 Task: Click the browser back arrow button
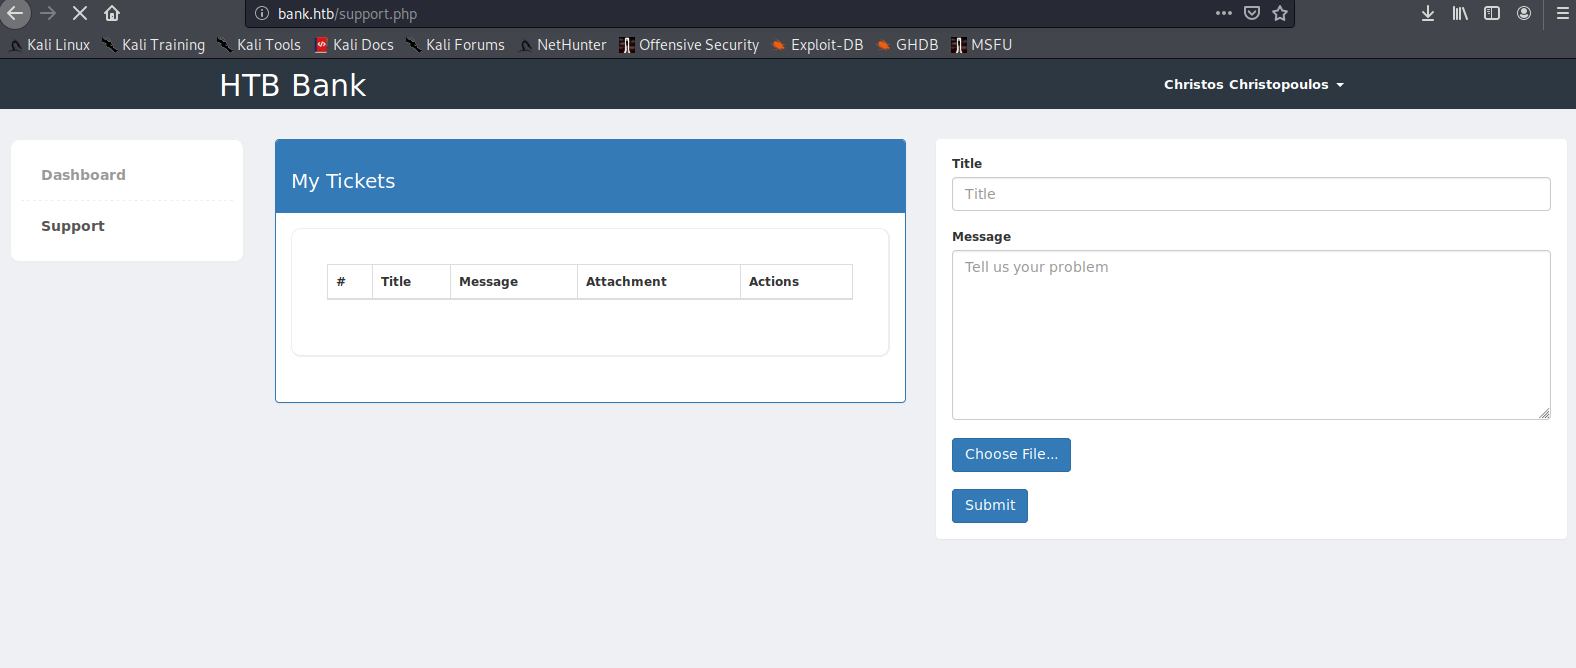(x=15, y=13)
